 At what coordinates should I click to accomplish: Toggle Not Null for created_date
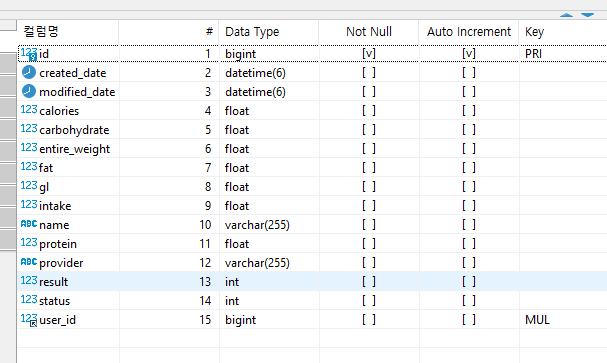[369, 72]
